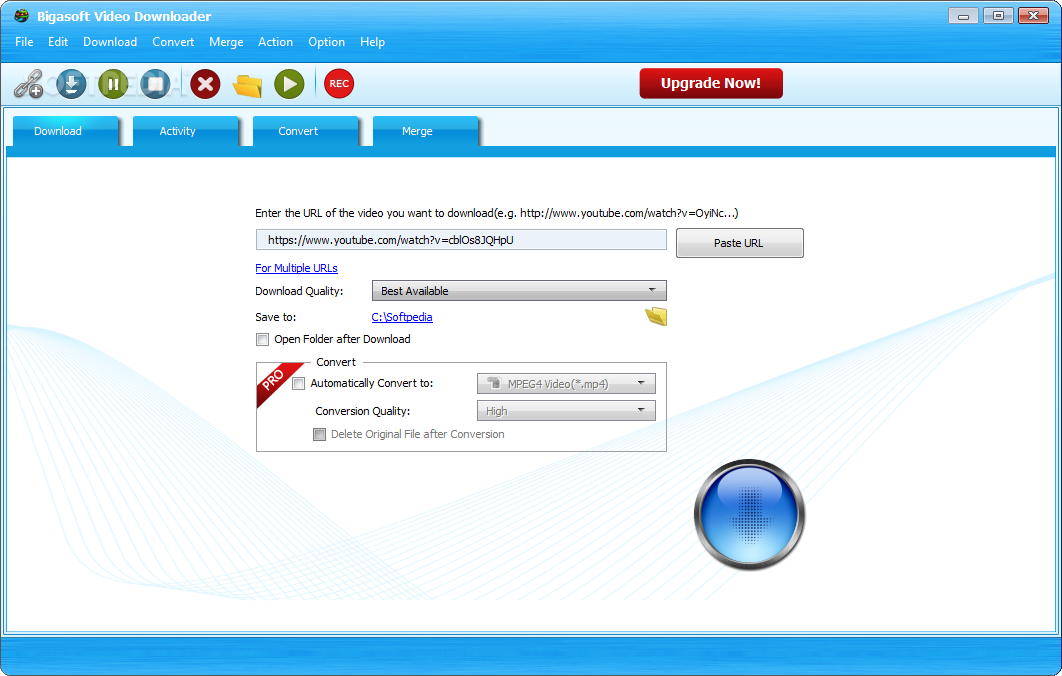Open the output folder from the toolbar
Viewport: 1062px width, 676px height.
tap(247, 85)
